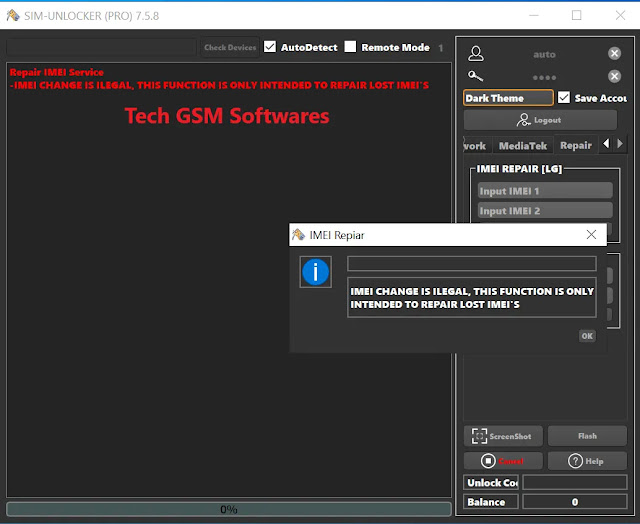Click the password field with dots
Viewport: 640px width, 524px height.
[544, 77]
